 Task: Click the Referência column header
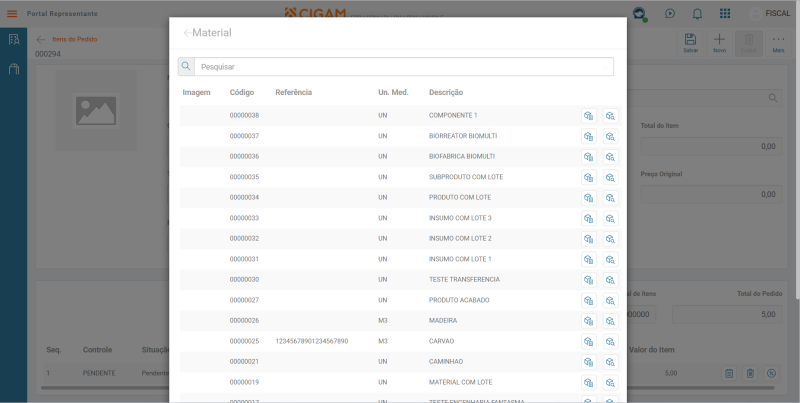[x=293, y=92]
